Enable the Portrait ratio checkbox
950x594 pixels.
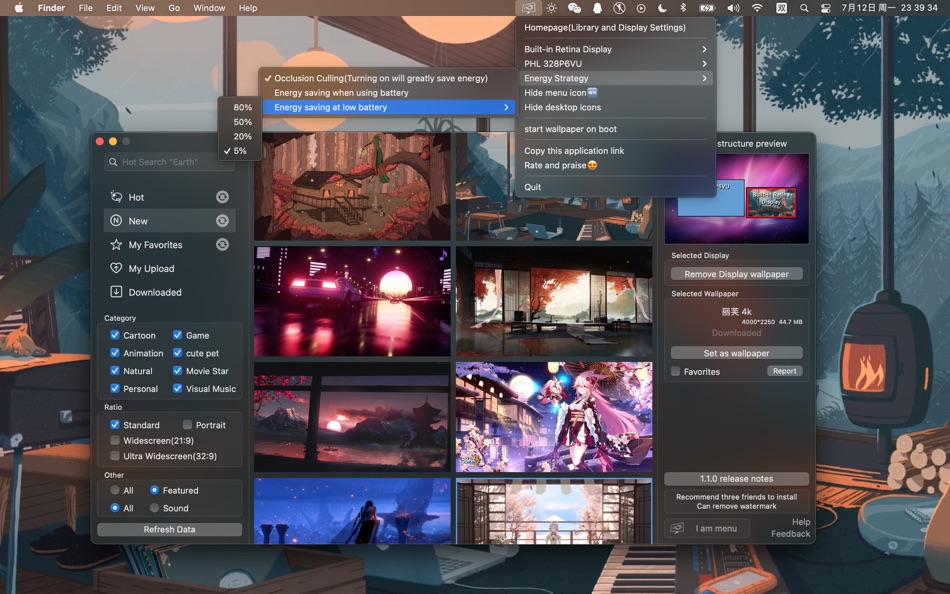point(188,424)
